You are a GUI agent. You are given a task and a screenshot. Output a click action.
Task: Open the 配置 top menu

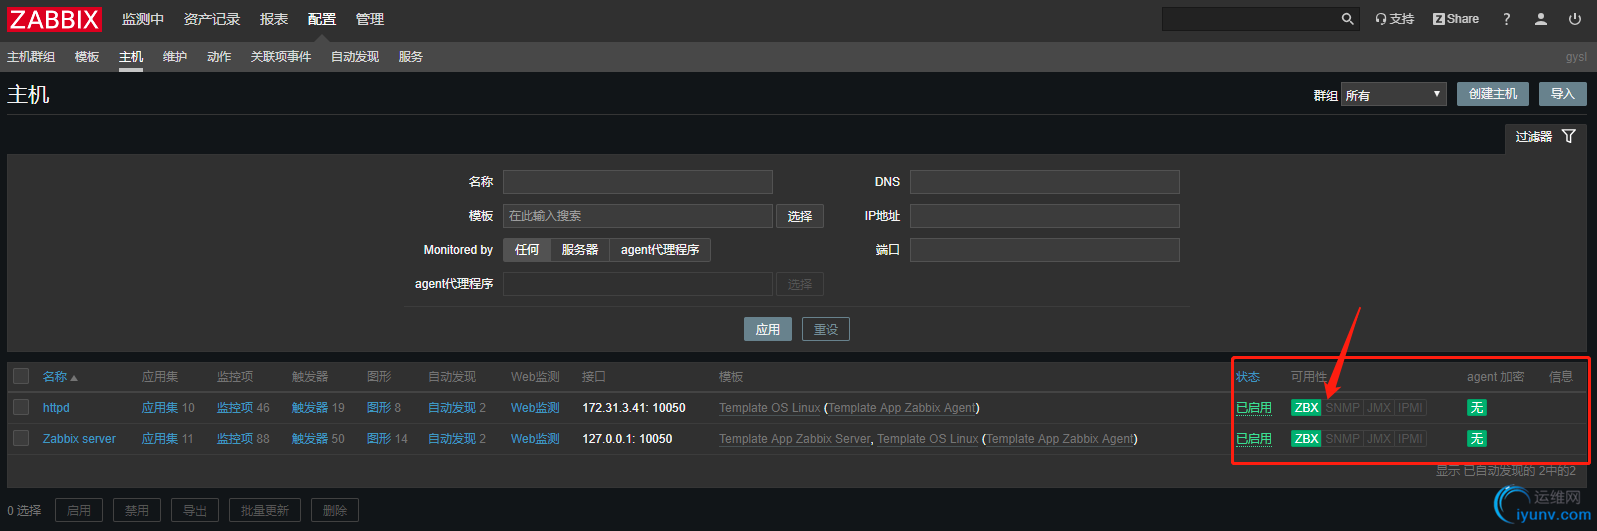[322, 19]
